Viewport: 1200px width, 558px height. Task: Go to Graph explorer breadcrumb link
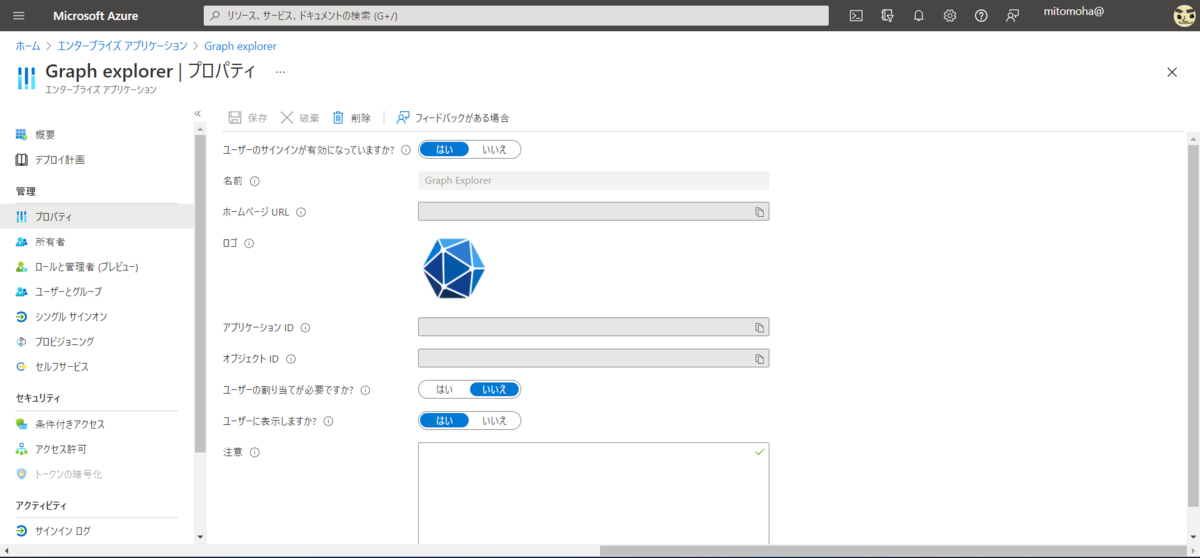[240, 46]
